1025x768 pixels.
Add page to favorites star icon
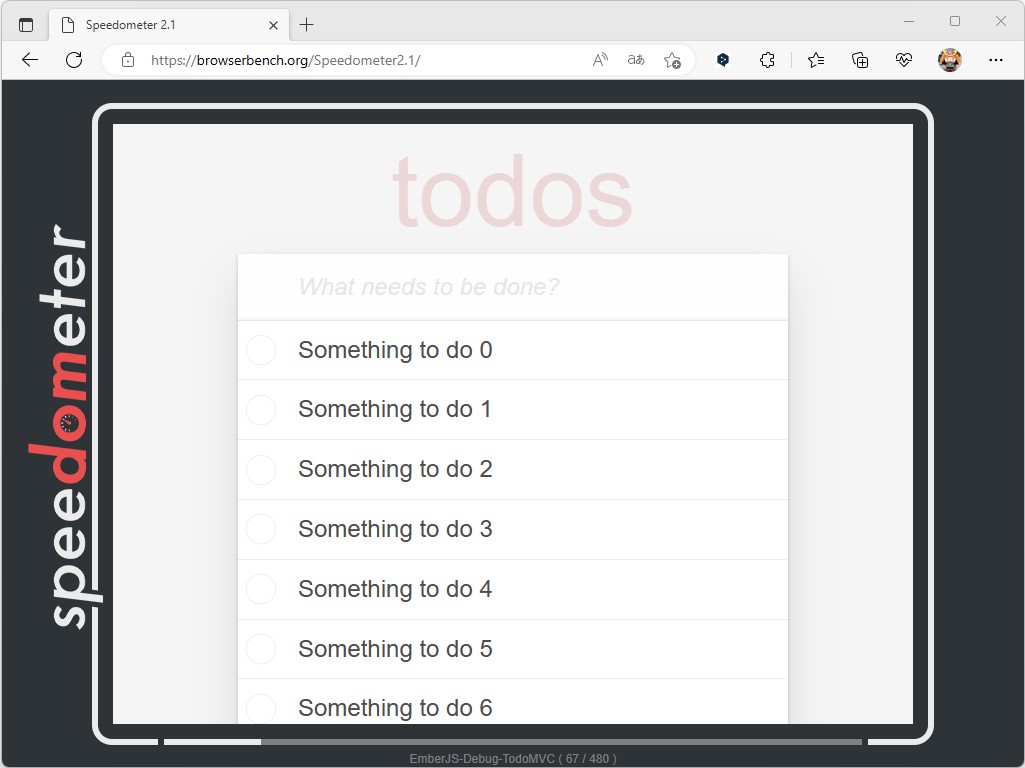pos(672,60)
